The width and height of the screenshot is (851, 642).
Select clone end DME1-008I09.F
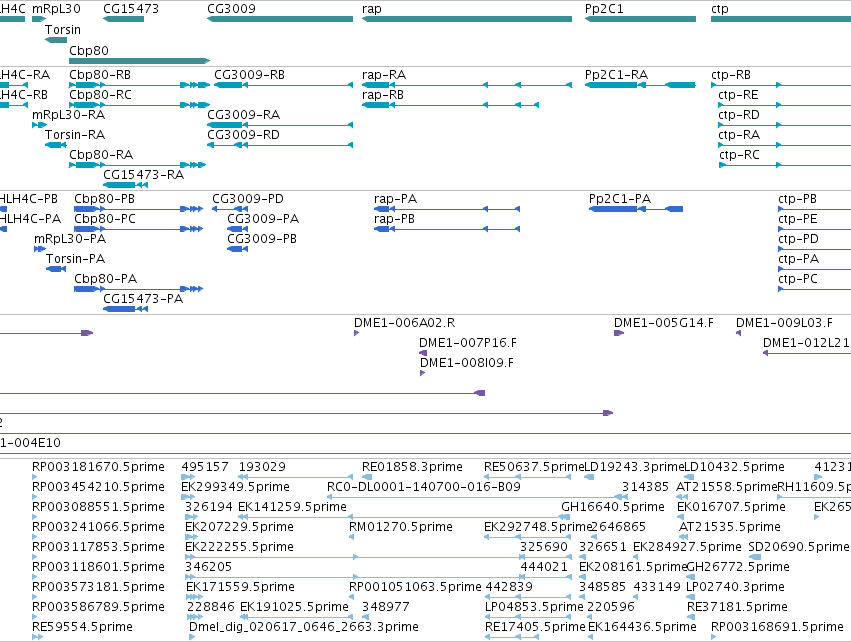coord(467,363)
